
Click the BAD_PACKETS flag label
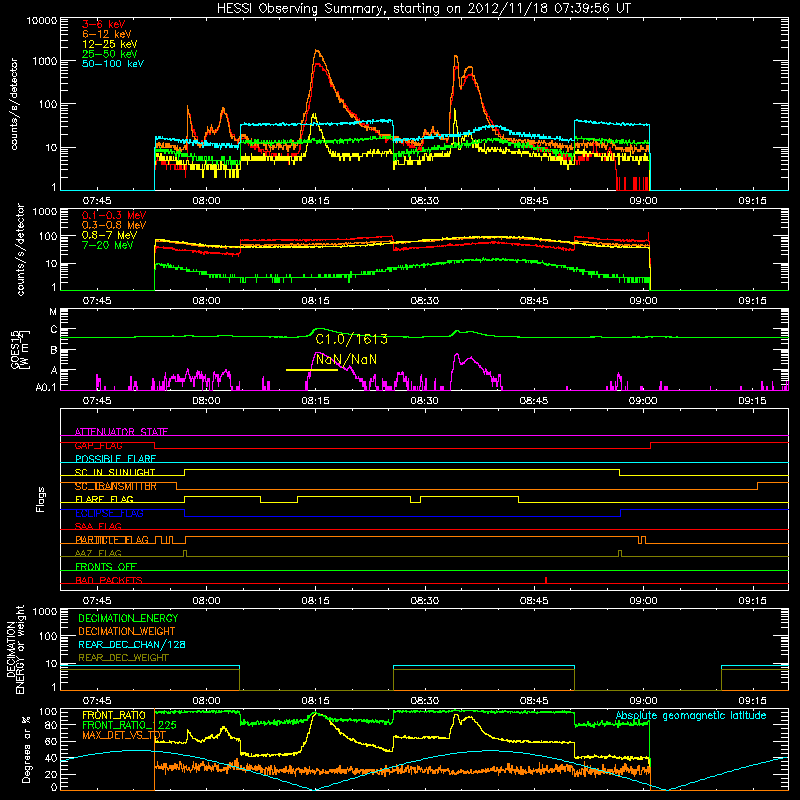pos(109,580)
